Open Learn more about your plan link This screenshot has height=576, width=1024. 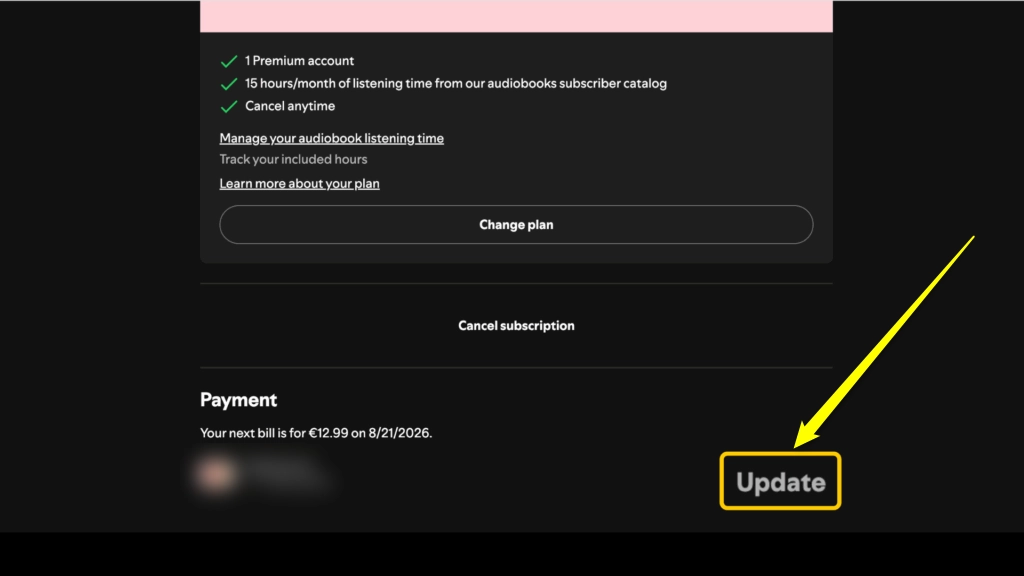[x=299, y=184]
